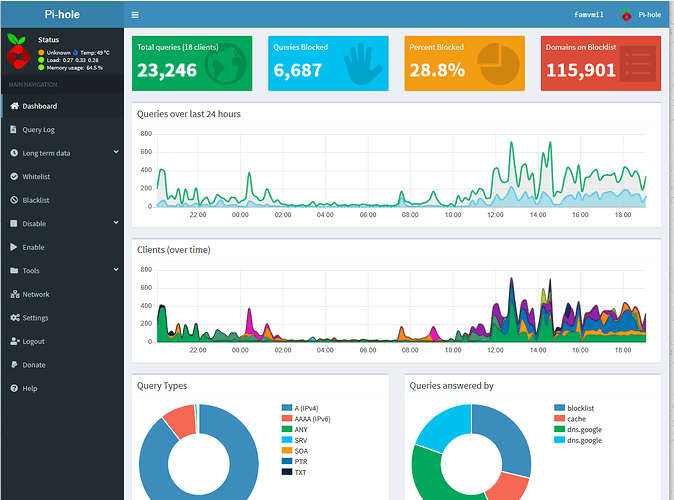Click the Dashboard home icon
Image resolution: width=674 pixels, height=500 pixels.
(x=14, y=106)
